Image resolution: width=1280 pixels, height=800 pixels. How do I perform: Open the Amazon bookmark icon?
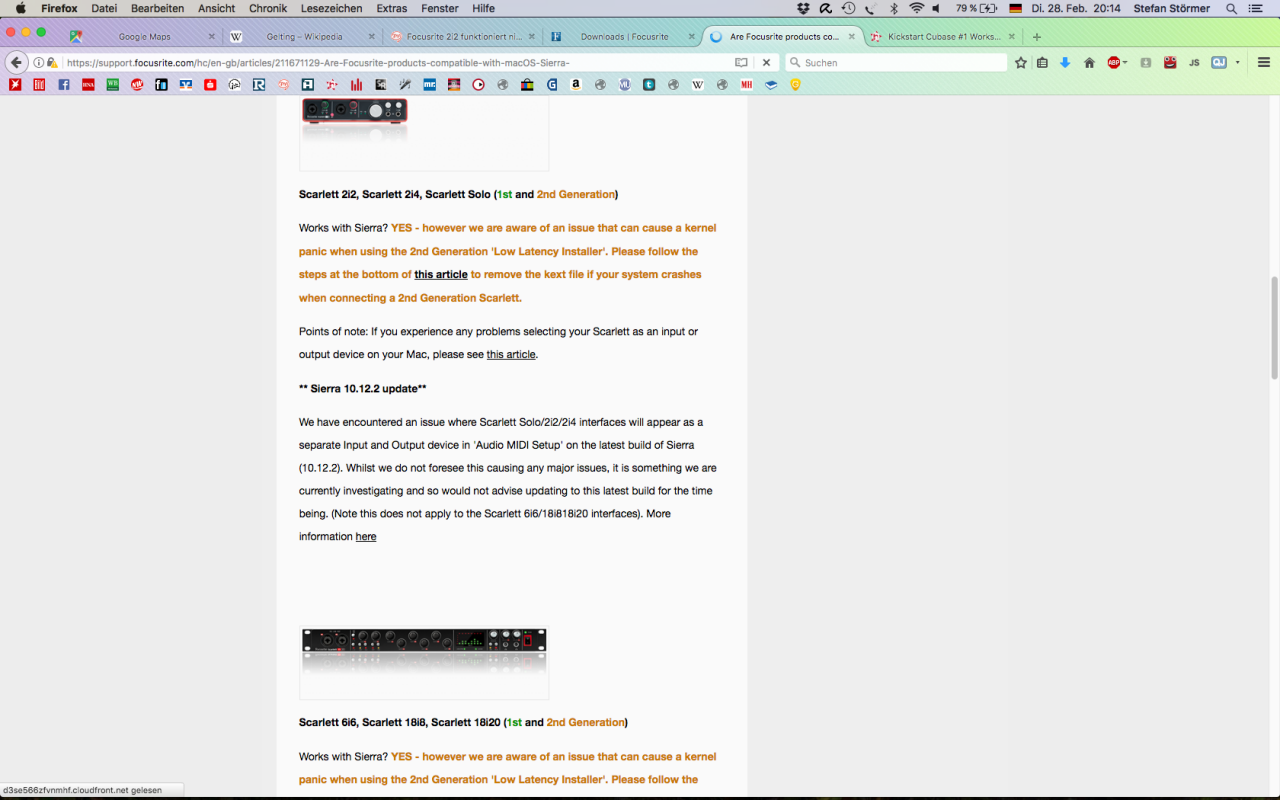[x=576, y=85]
